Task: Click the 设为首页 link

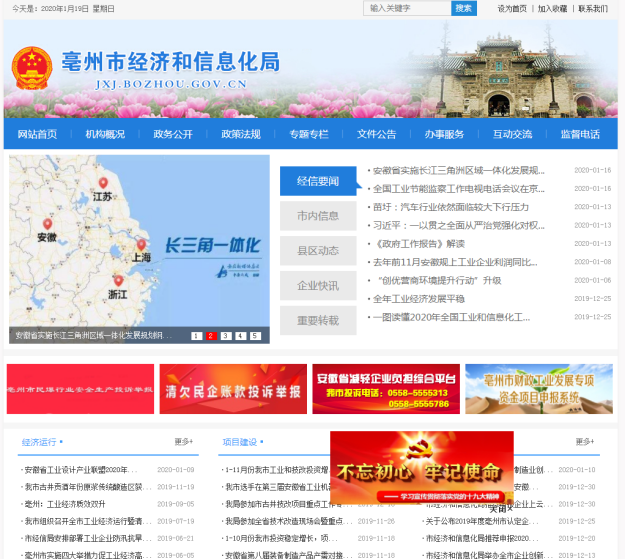Action: click(512, 8)
